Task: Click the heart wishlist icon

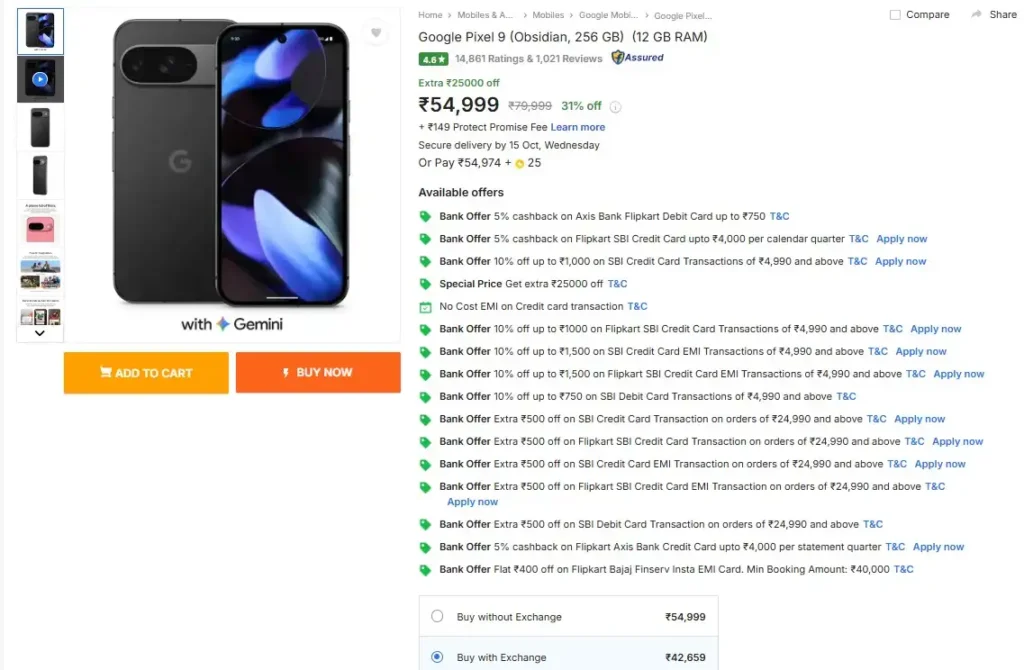Action: [376, 33]
